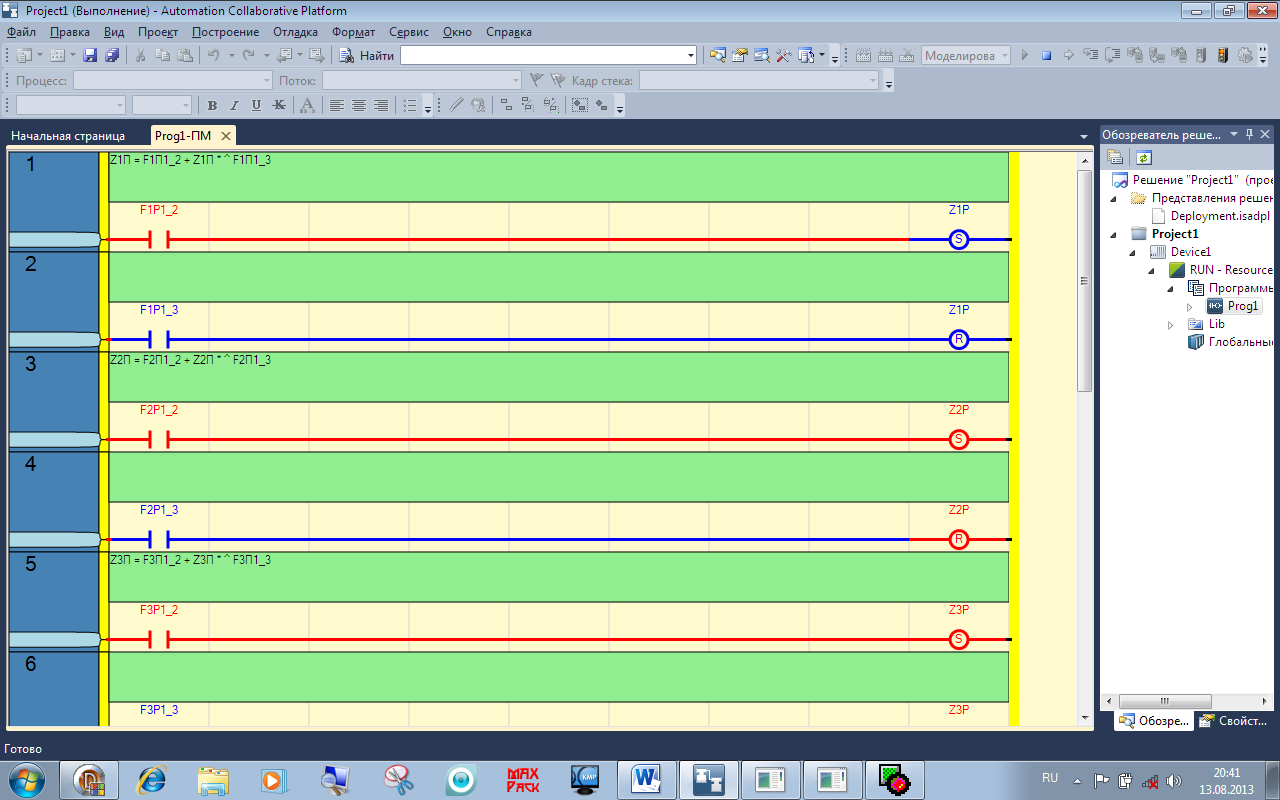Open the Построение menu
The height and width of the screenshot is (800, 1280).
point(225,32)
